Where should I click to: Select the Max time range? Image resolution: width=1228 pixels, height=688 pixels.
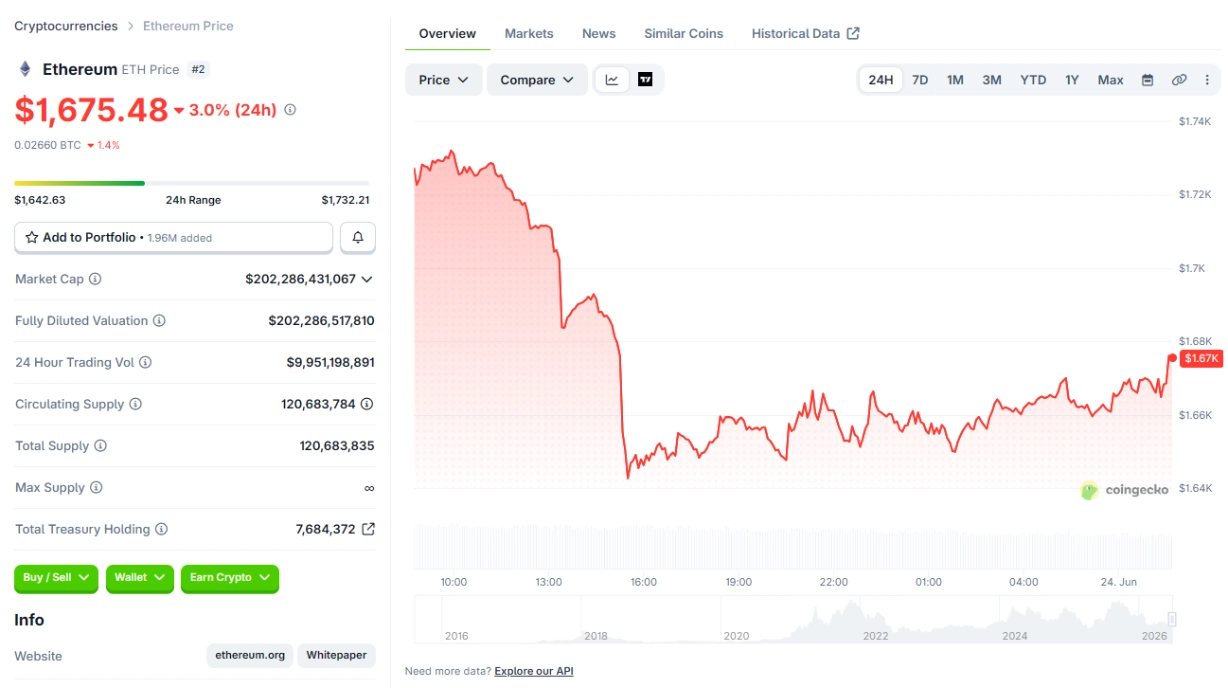1111,80
